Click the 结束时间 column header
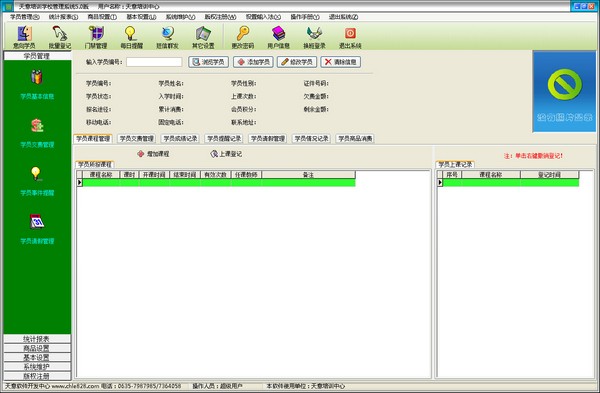600x393 pixels. coord(185,174)
